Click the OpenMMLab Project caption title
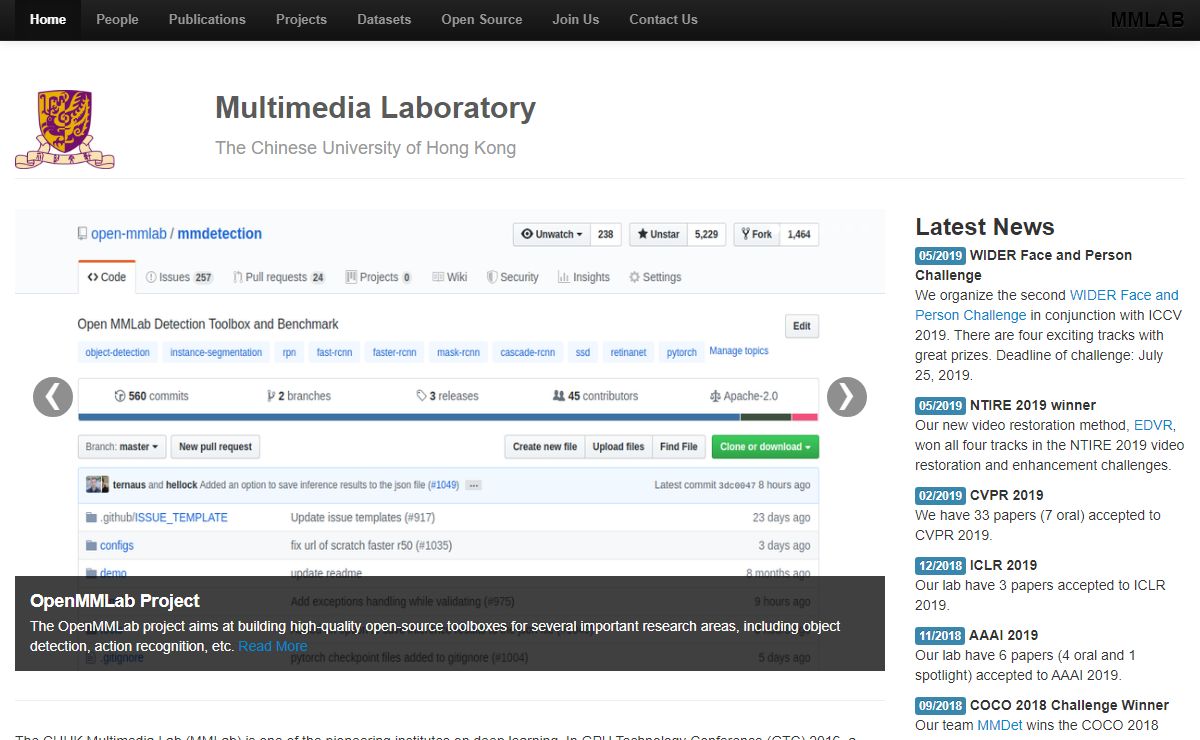Image resolution: width=1200 pixels, height=740 pixels. [x=115, y=601]
